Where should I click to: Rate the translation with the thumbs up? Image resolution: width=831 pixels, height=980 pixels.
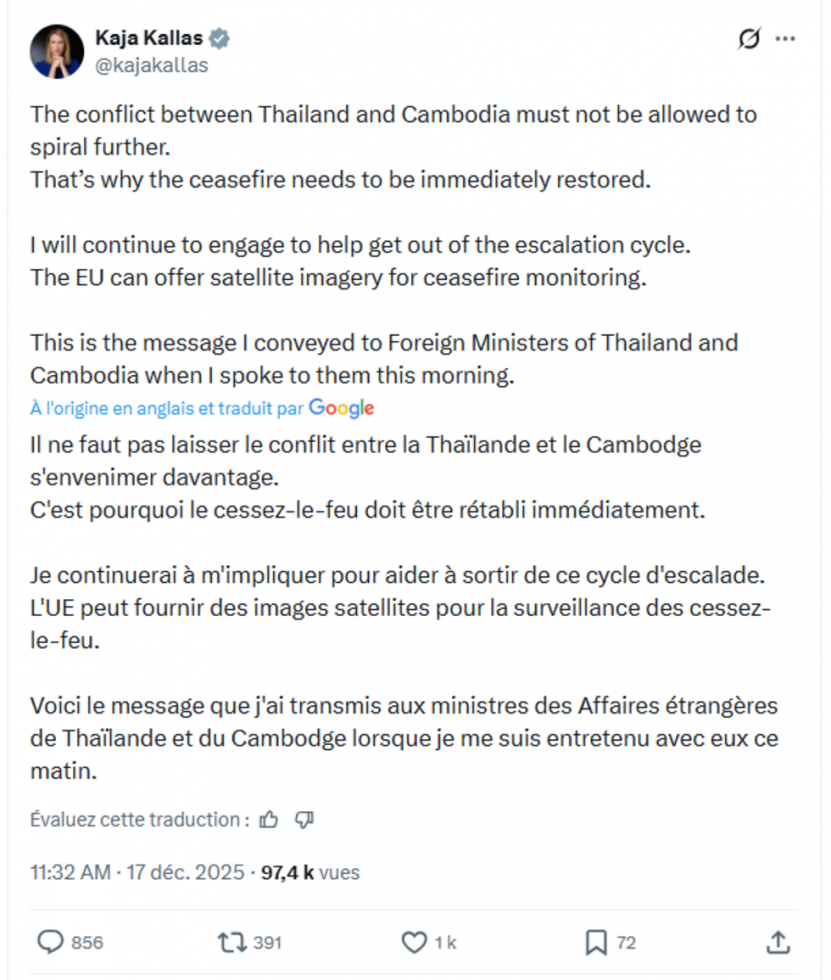267,819
